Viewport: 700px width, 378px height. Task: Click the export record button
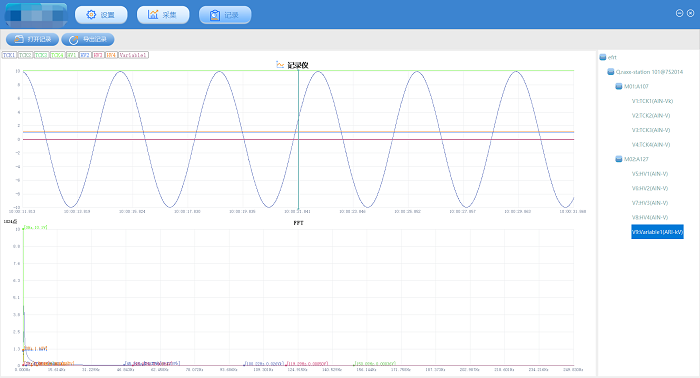click(x=88, y=39)
